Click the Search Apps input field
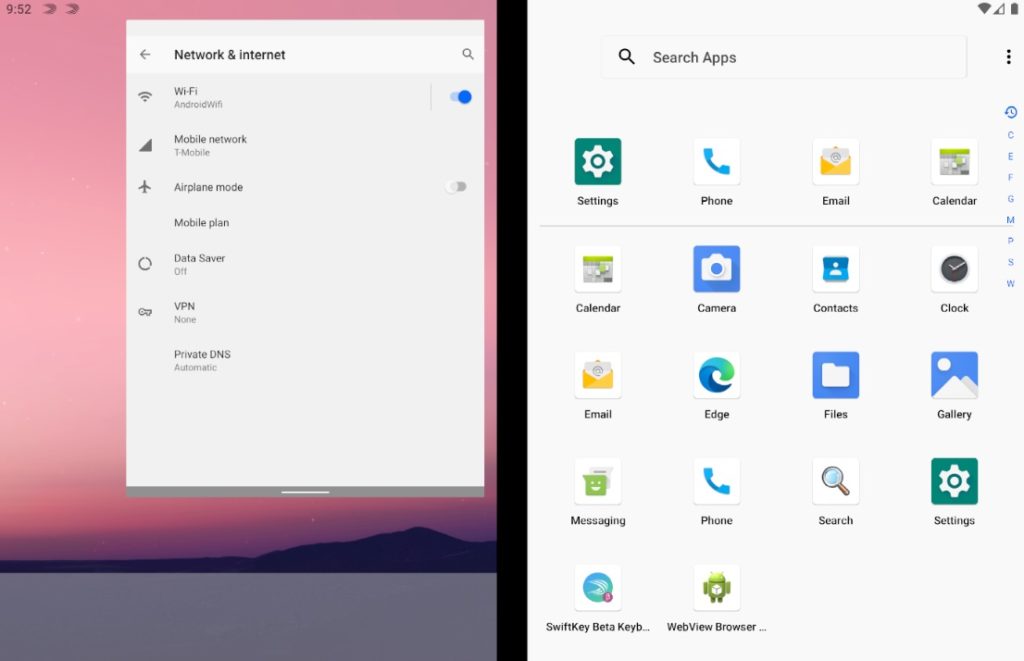1024x661 pixels. (783, 57)
